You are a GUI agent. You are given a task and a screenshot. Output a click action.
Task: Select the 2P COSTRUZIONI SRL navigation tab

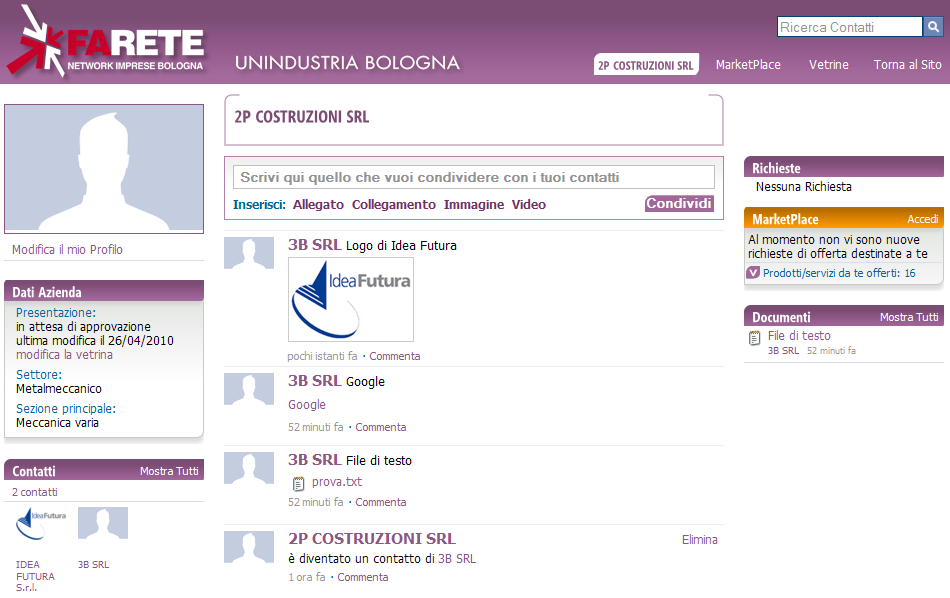click(646, 64)
